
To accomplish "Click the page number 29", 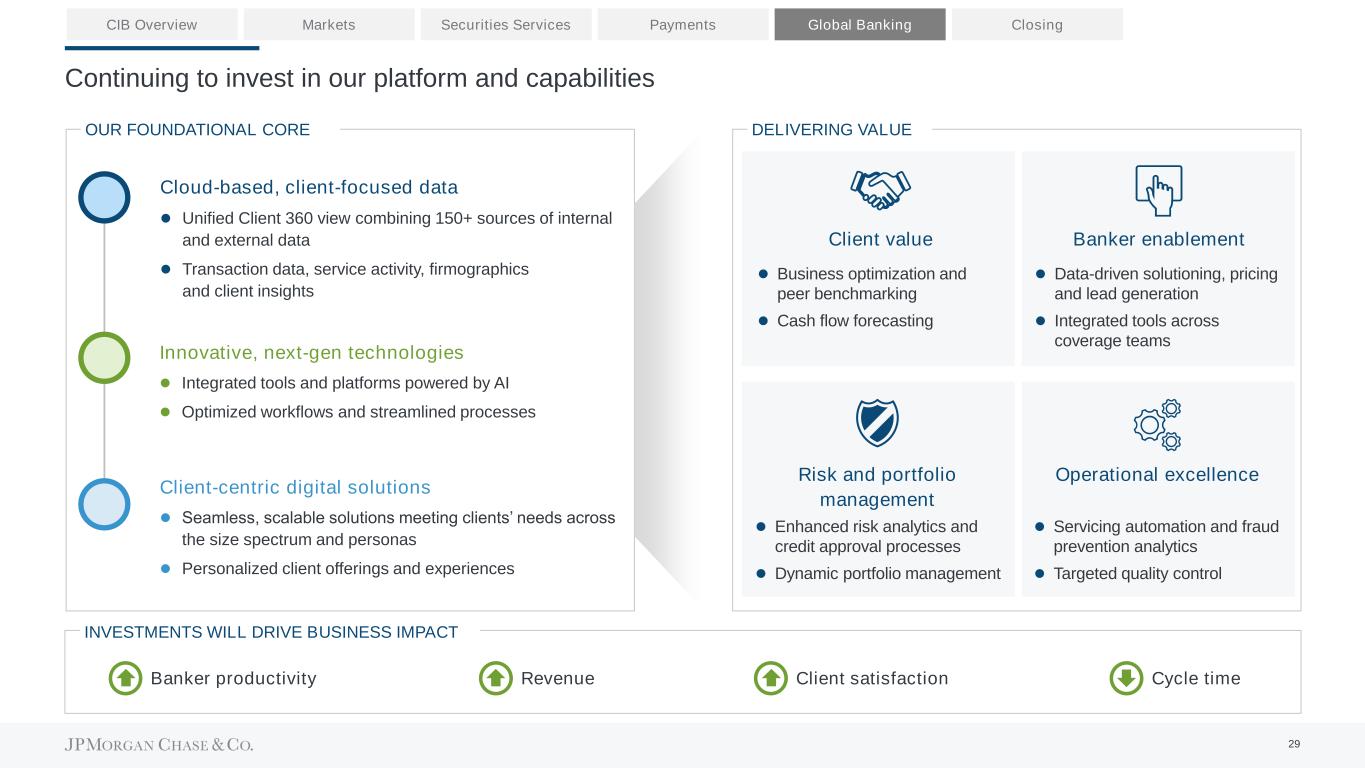I will pos(1294,744).
